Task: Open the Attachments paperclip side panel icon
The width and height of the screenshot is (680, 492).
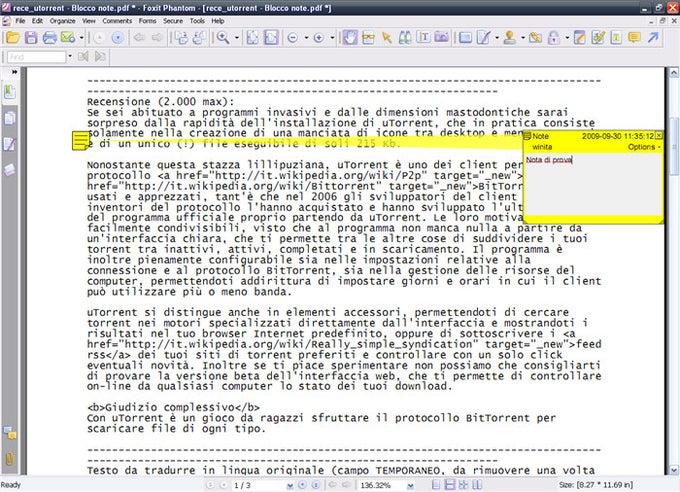Action: point(10,459)
